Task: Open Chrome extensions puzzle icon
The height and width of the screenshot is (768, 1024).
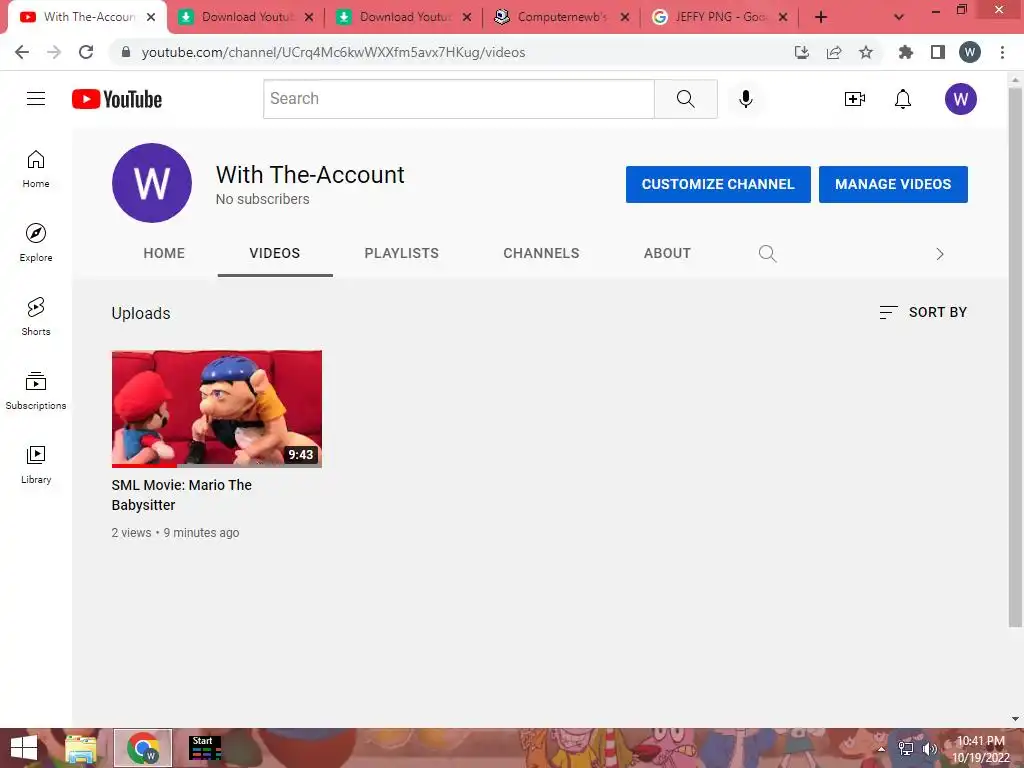Action: click(905, 52)
